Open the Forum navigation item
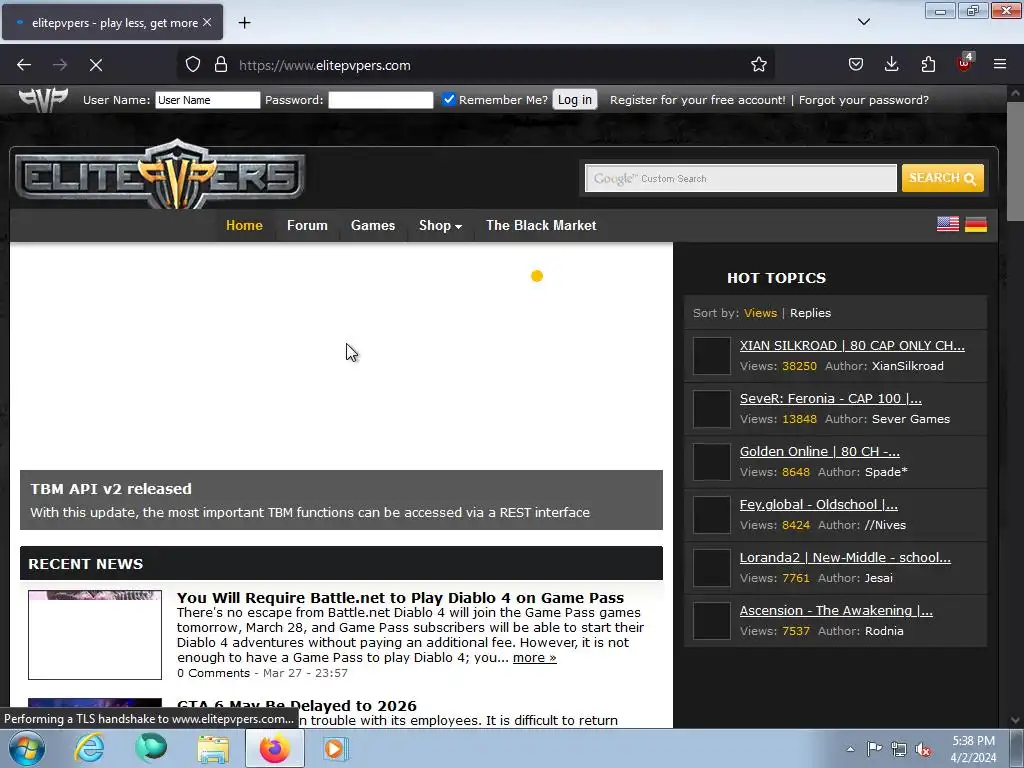The image size is (1024, 768). (x=307, y=225)
